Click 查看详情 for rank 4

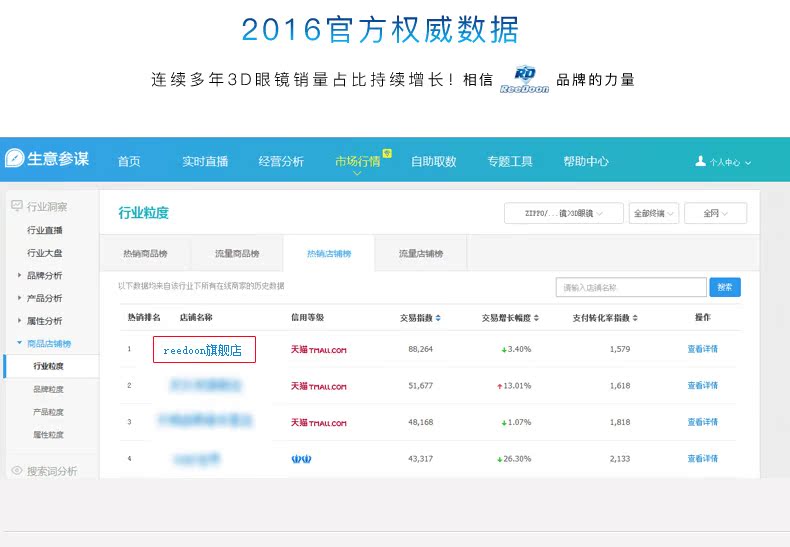coord(702,458)
